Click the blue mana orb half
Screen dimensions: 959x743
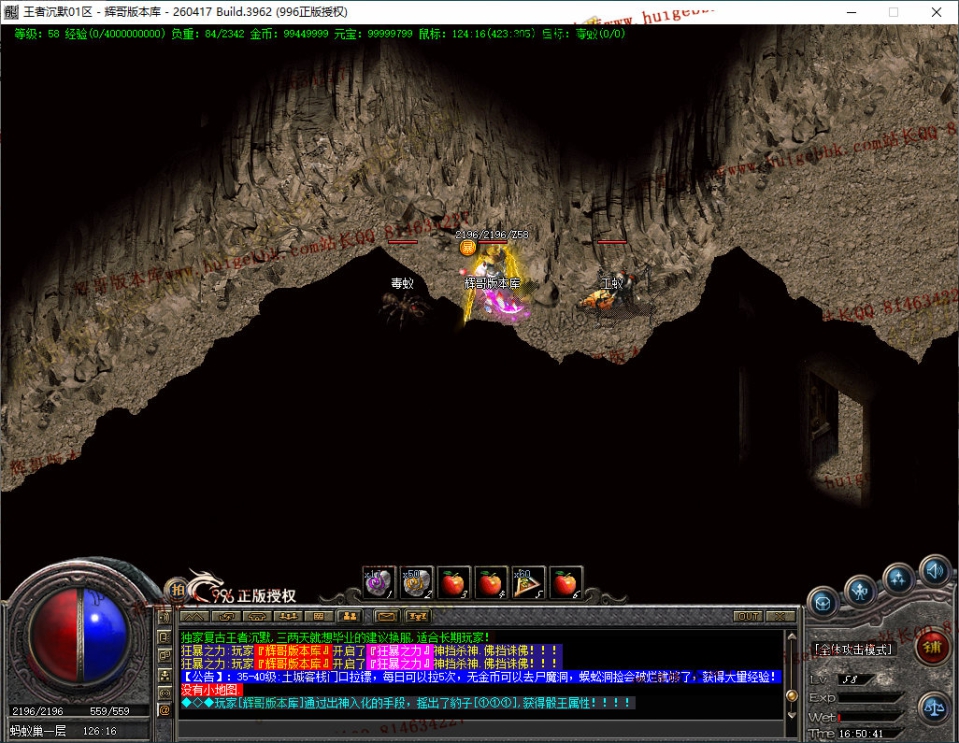coord(105,635)
